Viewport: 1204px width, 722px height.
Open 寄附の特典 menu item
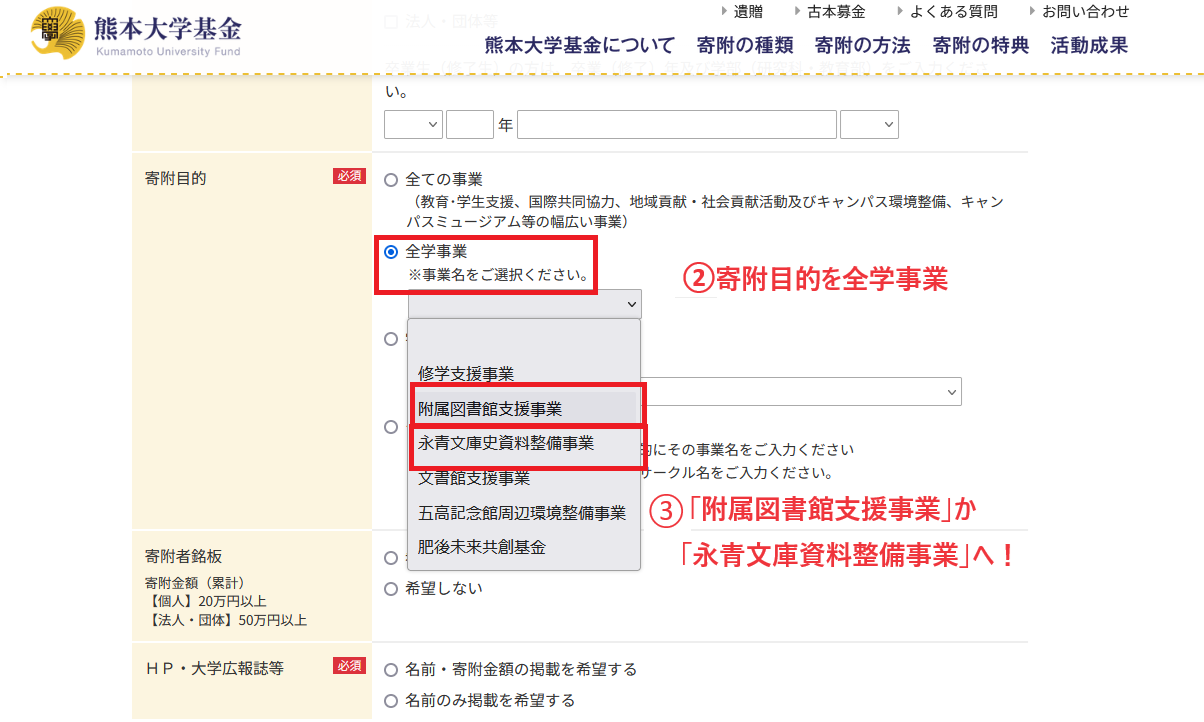click(981, 45)
